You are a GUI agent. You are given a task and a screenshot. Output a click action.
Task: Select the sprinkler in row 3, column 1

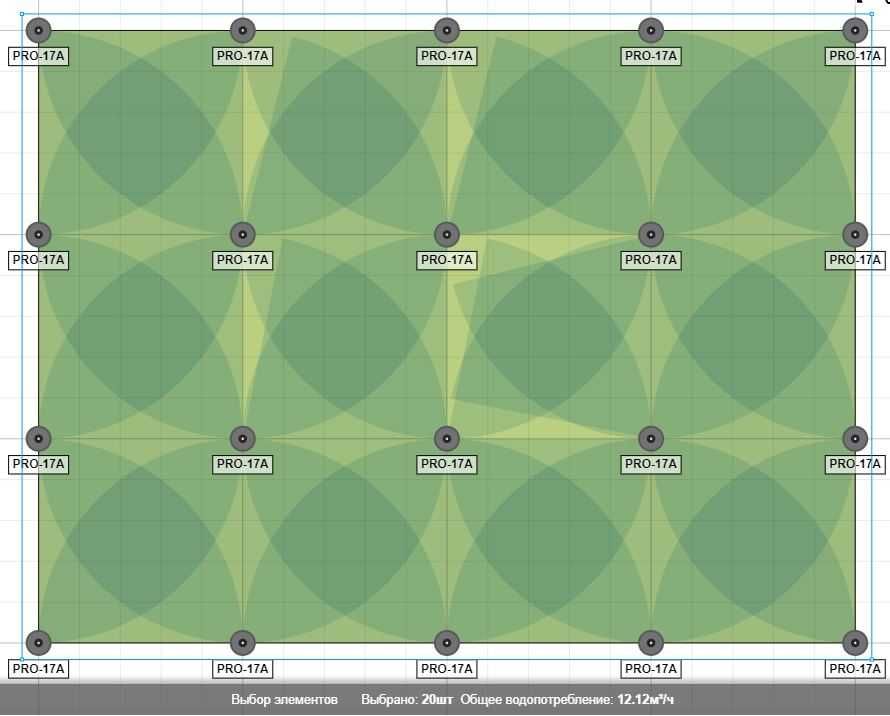39,438
